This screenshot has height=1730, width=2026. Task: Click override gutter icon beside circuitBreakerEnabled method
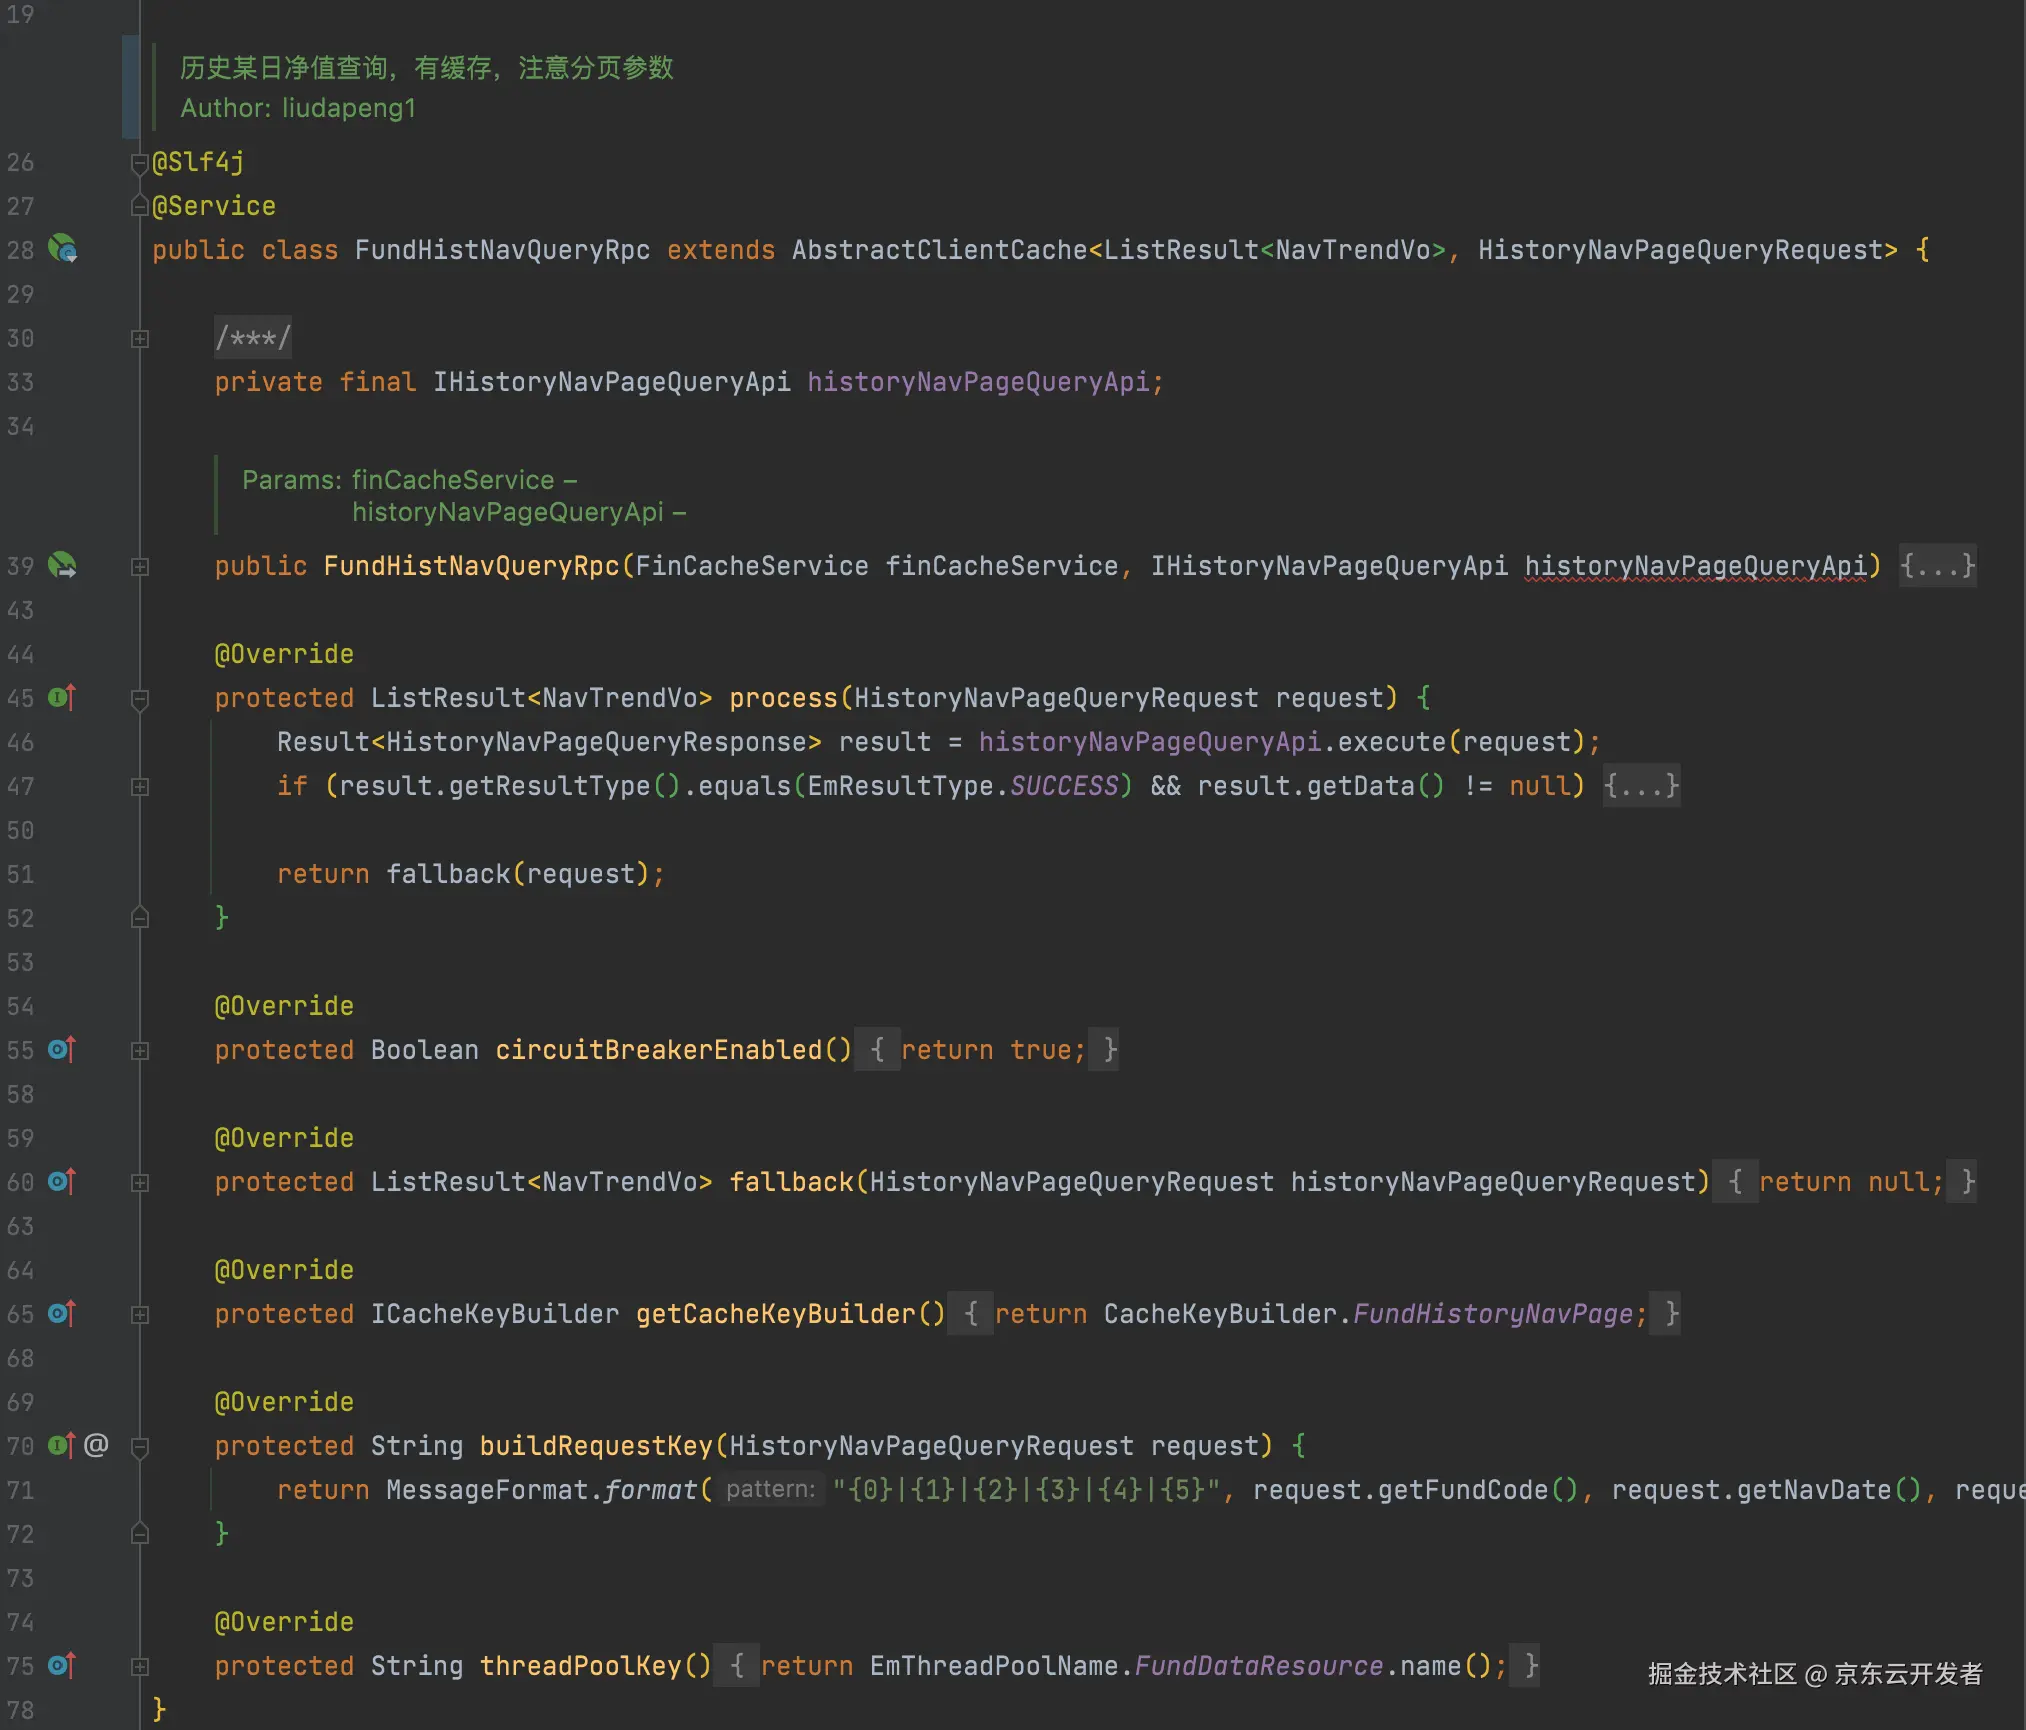62,1049
